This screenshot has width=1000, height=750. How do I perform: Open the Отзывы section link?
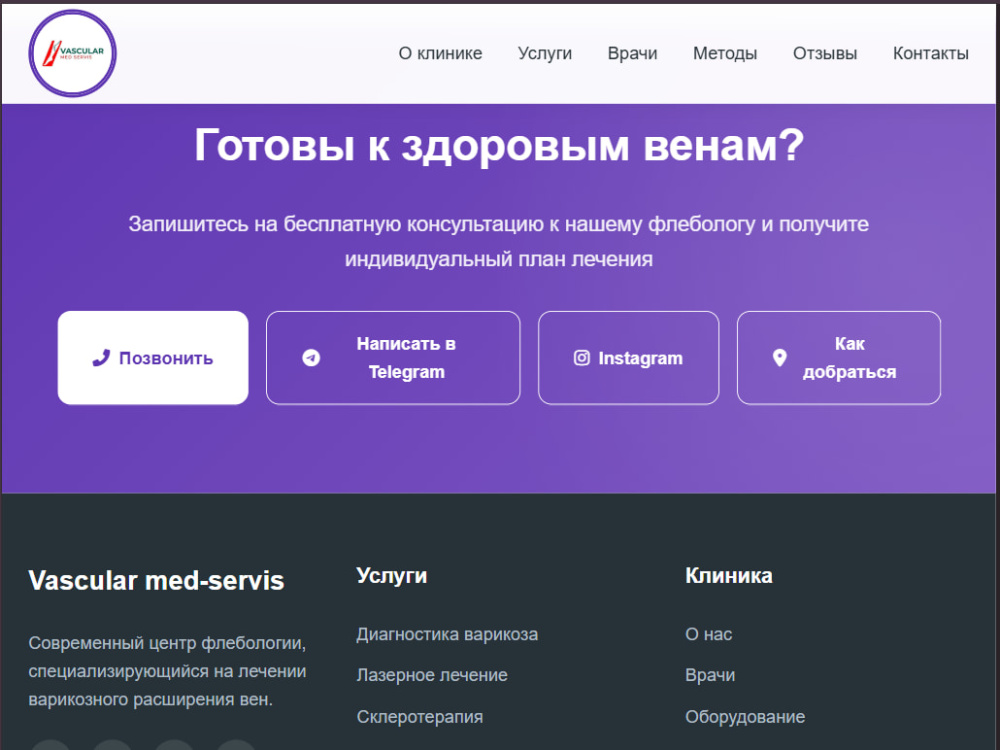coord(825,54)
